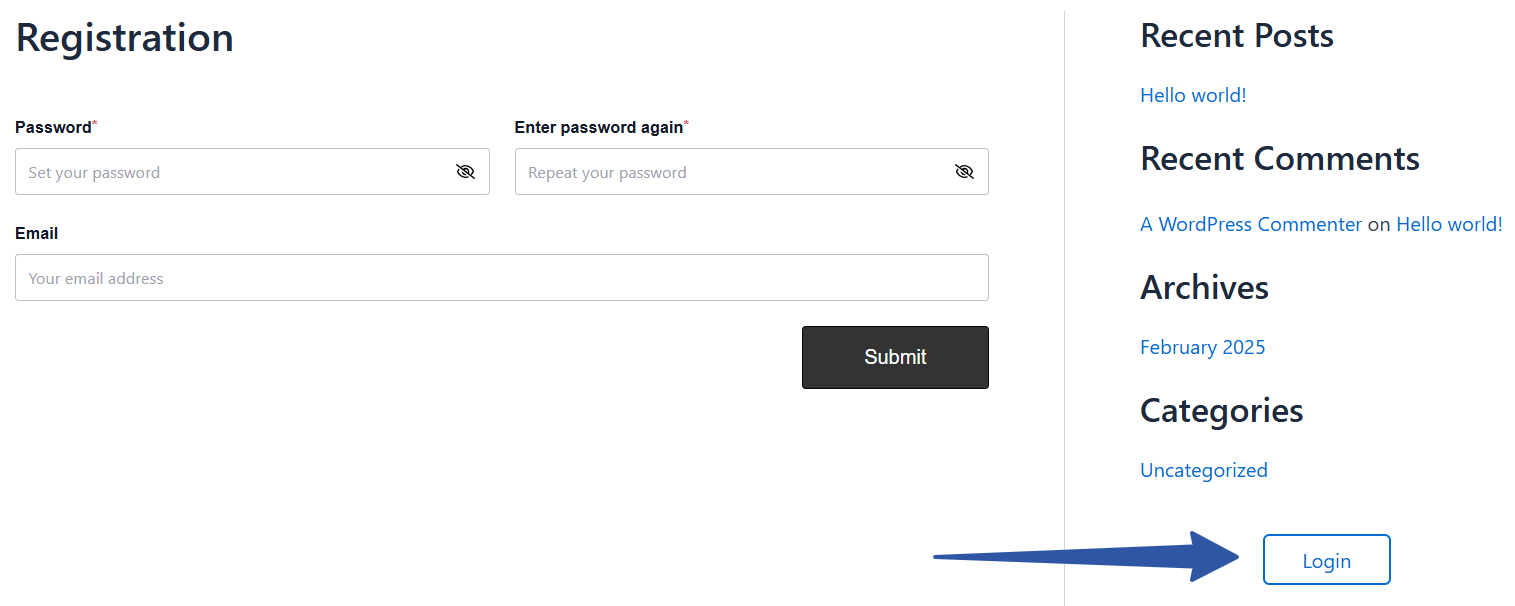Select the Uncategorized category link
The width and height of the screenshot is (1515, 606).
pyautogui.click(x=1203, y=470)
